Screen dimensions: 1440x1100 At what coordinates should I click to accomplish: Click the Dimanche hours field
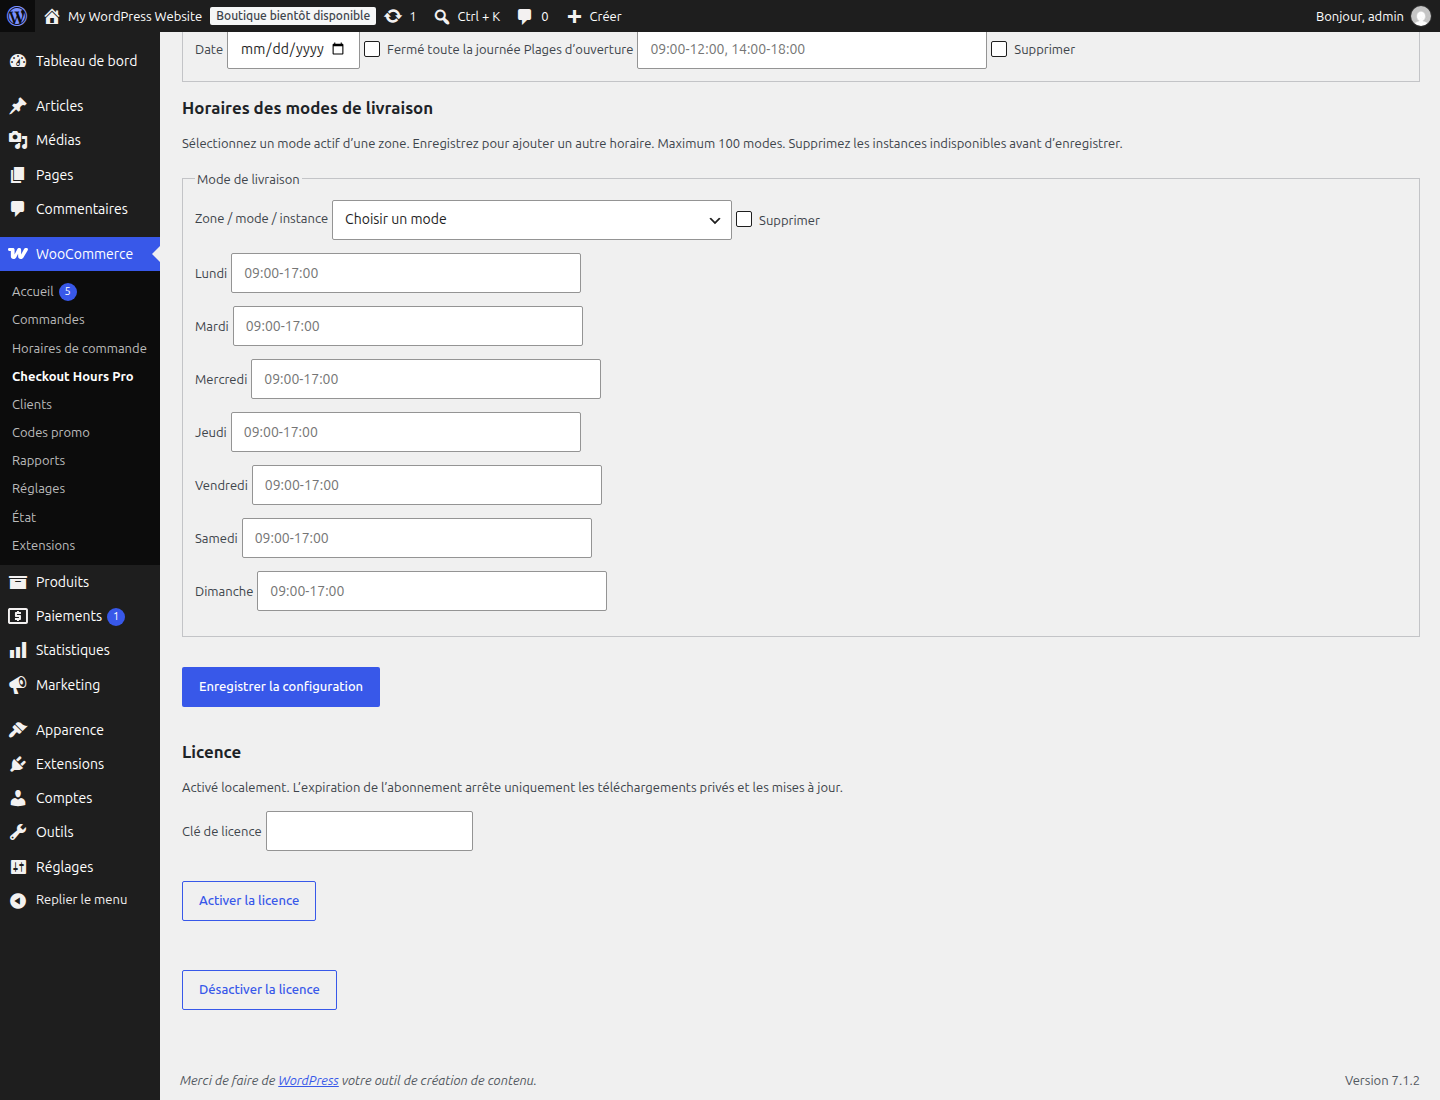tap(432, 591)
